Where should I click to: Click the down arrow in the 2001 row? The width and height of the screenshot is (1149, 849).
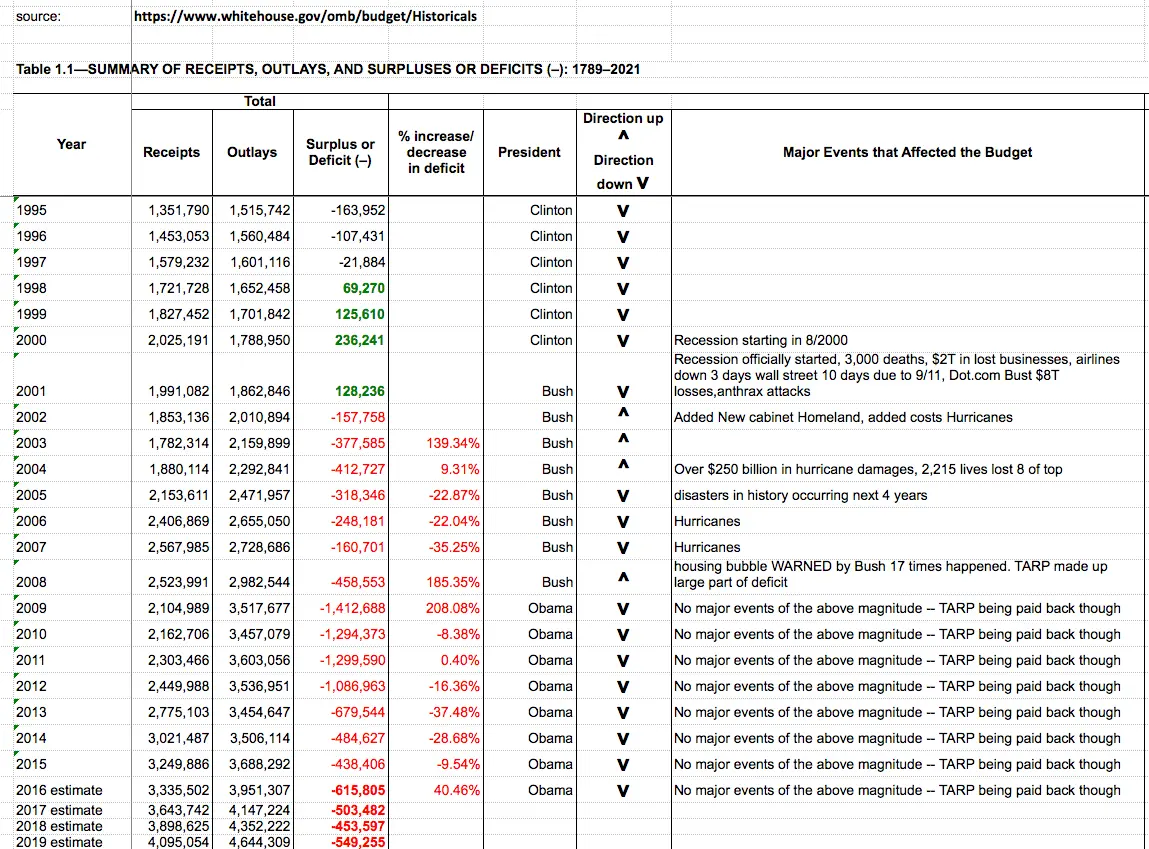tap(622, 392)
